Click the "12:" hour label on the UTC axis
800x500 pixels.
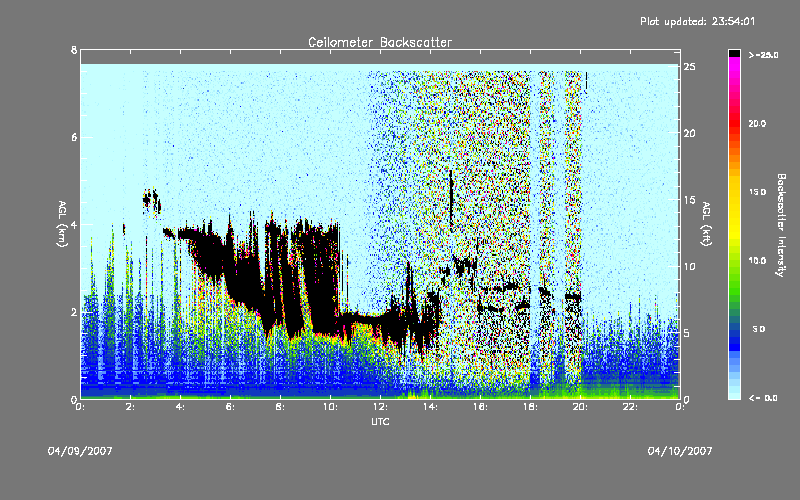381,407
